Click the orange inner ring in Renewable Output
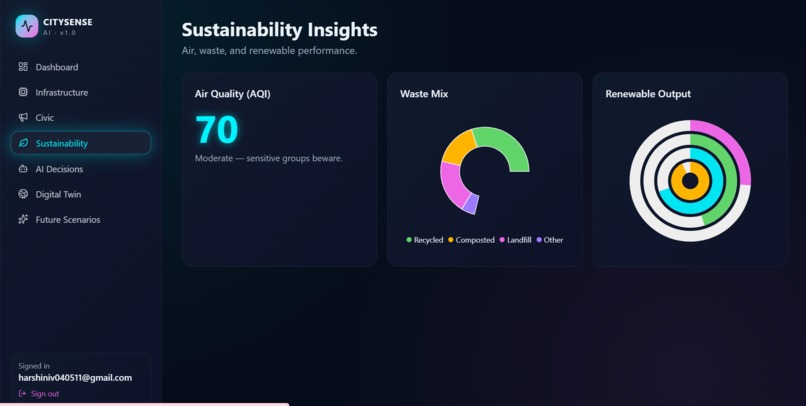The image size is (806, 406). click(x=690, y=194)
